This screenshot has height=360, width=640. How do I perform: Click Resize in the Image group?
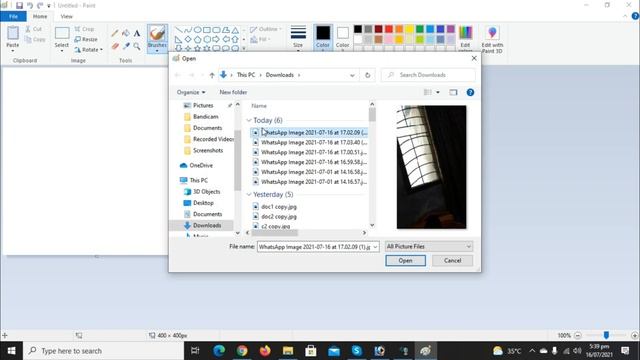(x=86, y=39)
